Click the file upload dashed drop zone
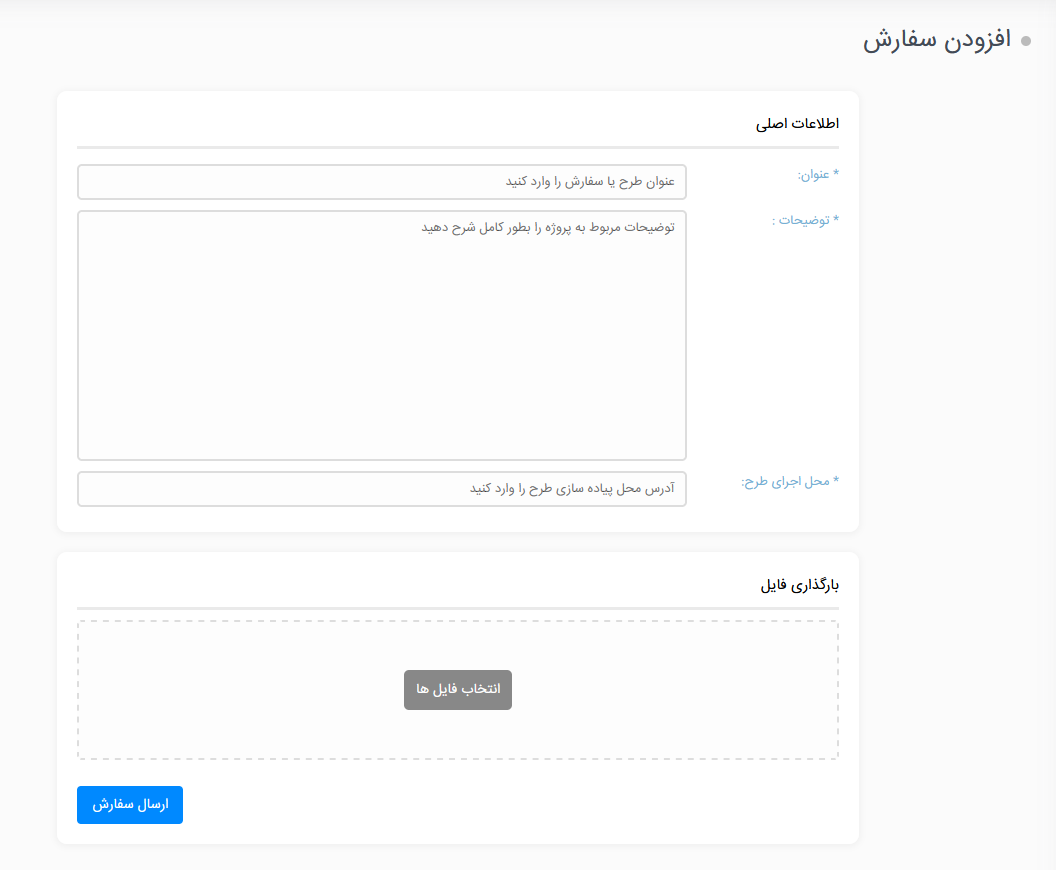This screenshot has height=870, width=1056. click(x=458, y=690)
